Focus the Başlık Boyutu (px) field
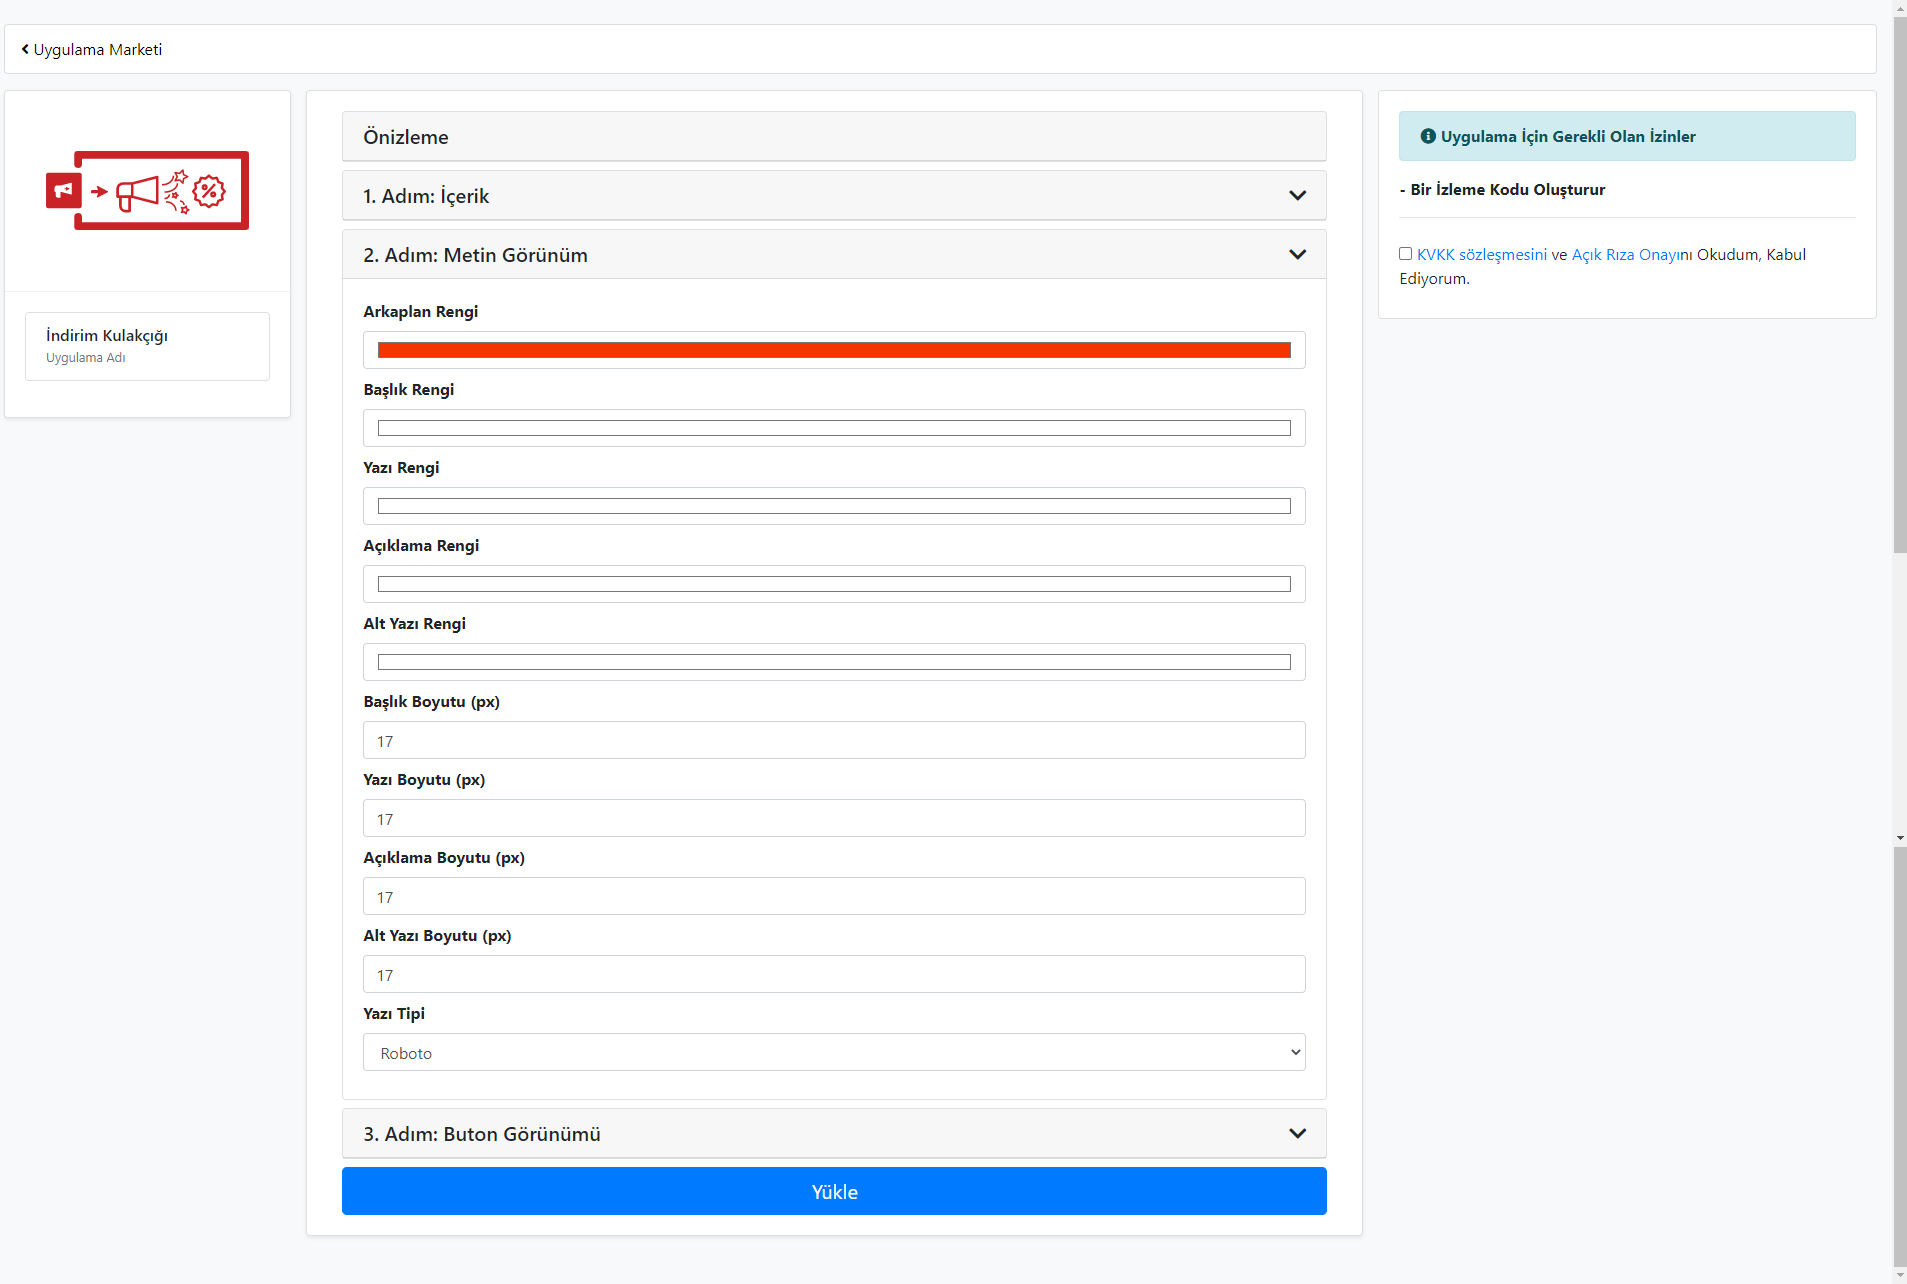The width and height of the screenshot is (1907, 1284). coord(834,740)
